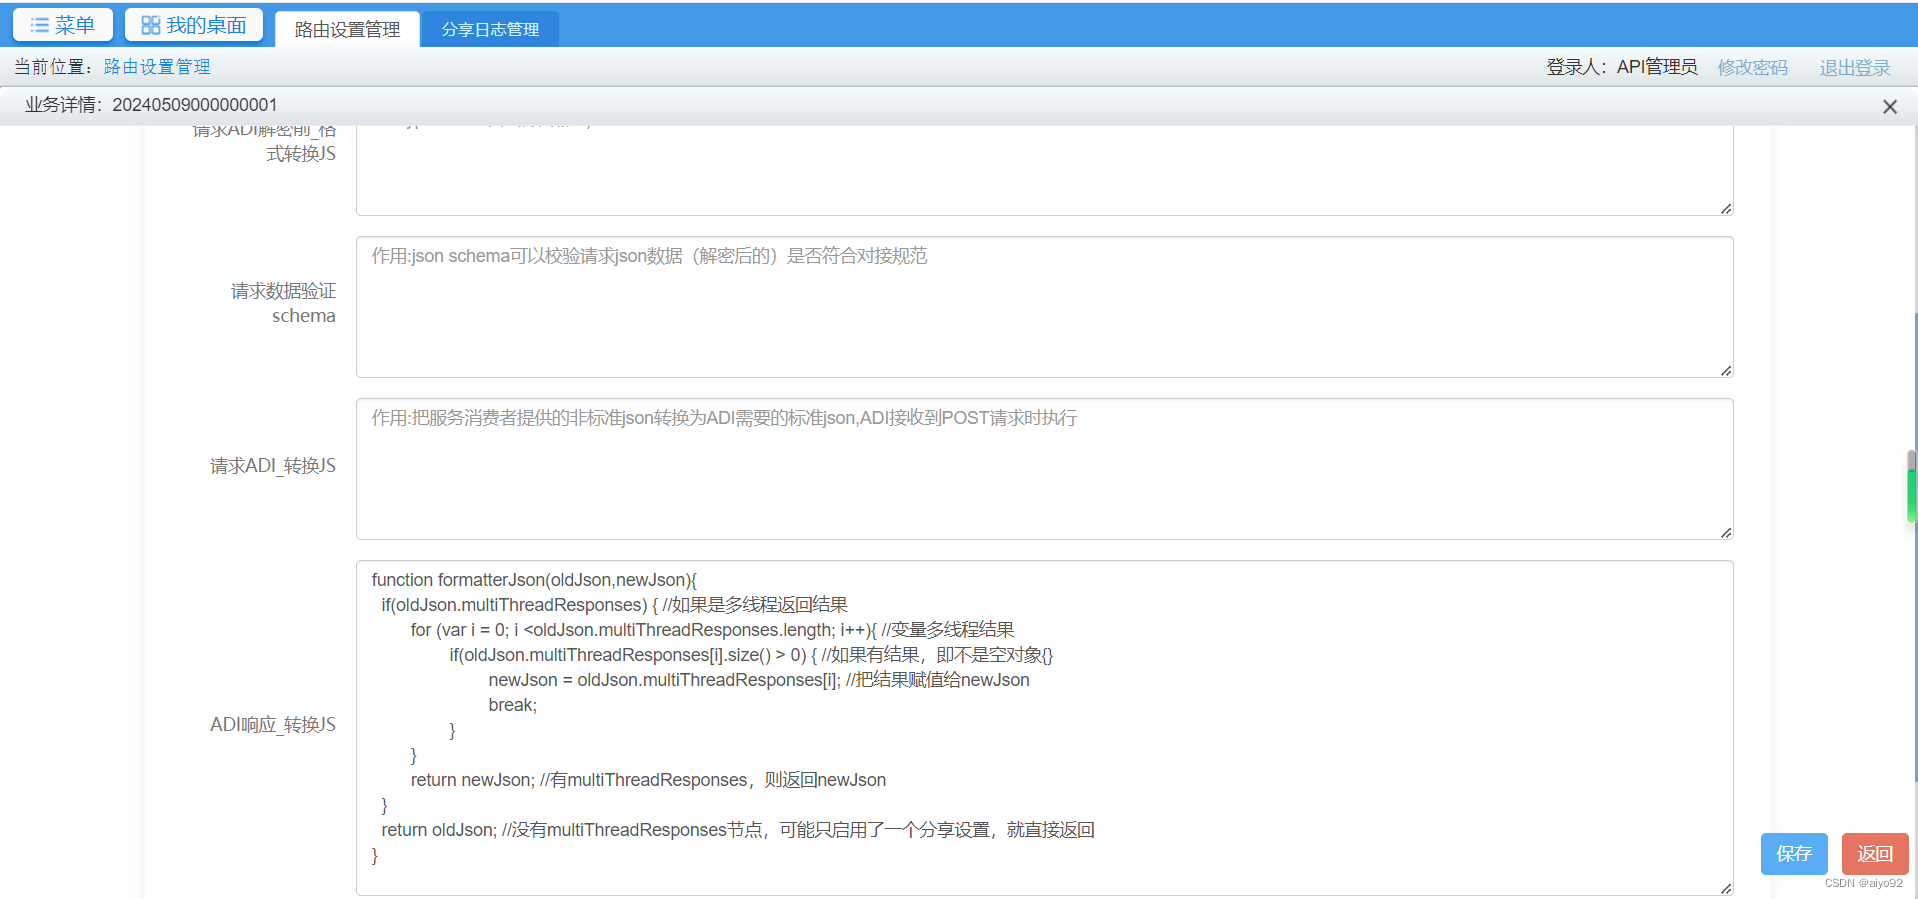Focus the 请求数据验证 schema textarea
1918x899 pixels.
point(1044,307)
